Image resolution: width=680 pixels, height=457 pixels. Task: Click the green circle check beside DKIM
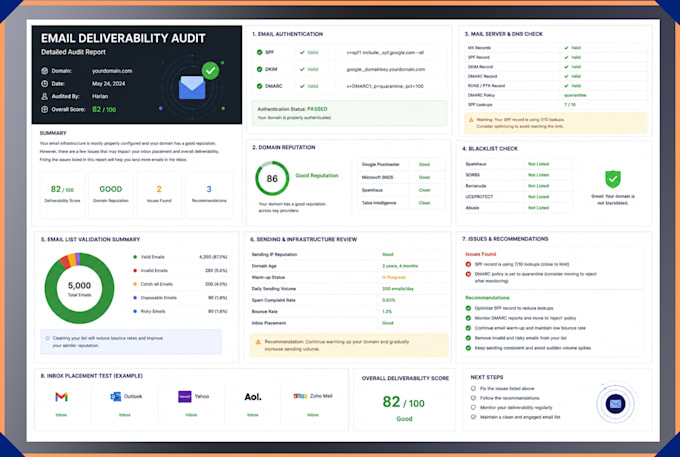259,69
